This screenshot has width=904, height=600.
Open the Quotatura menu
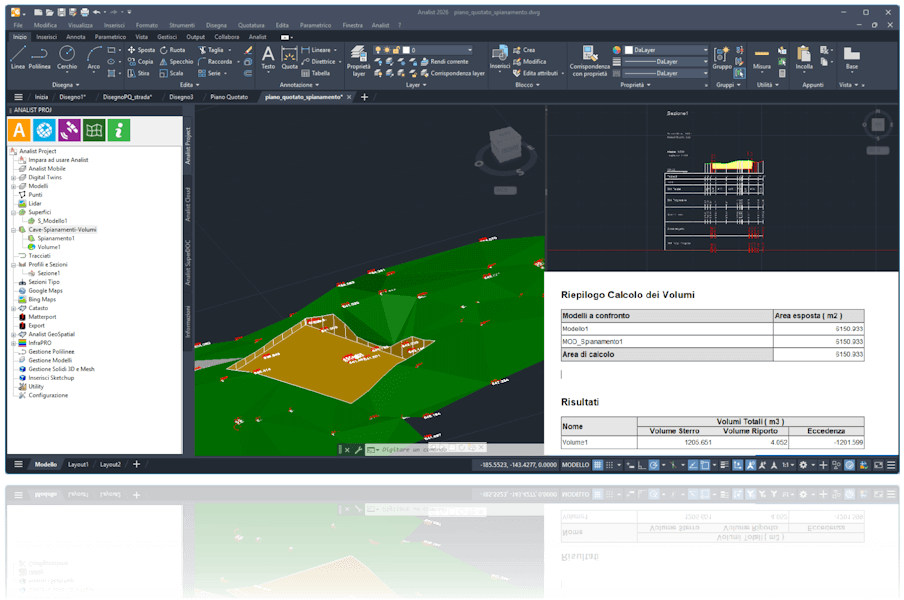tap(251, 25)
